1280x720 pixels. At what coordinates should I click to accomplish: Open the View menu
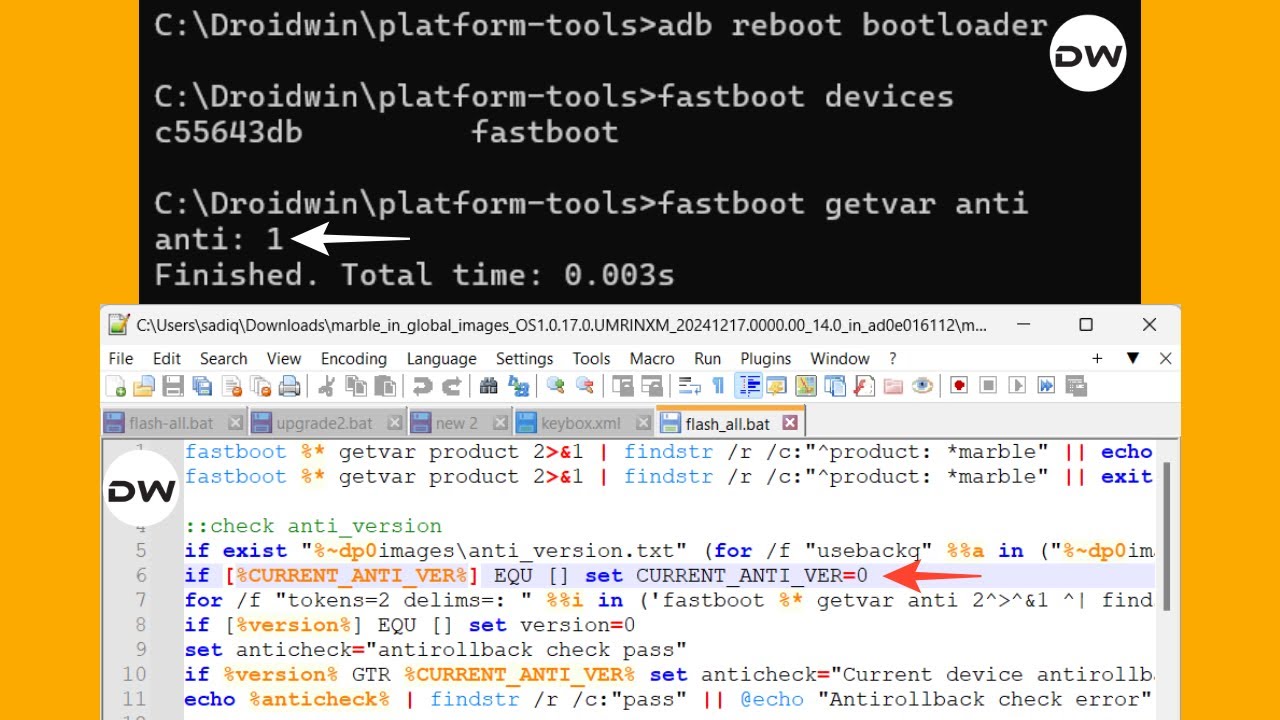coord(284,358)
